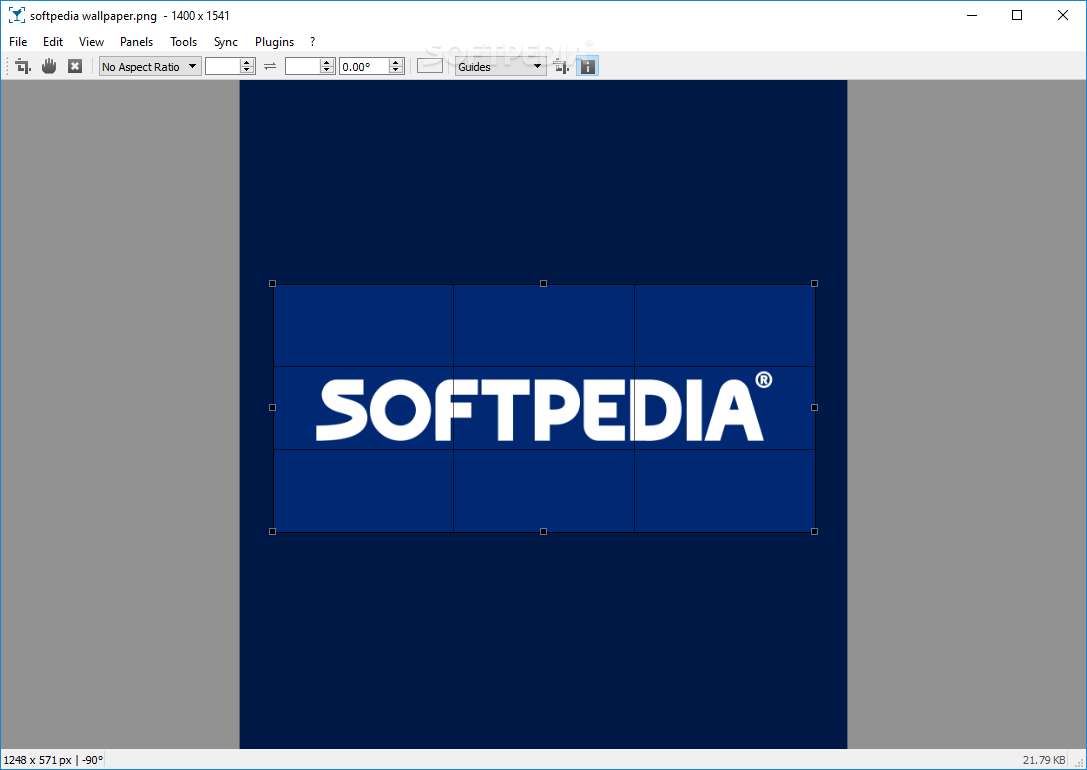Screen dimensions: 1087x770
Task: Click the blank color swatch box
Action: pos(430,66)
